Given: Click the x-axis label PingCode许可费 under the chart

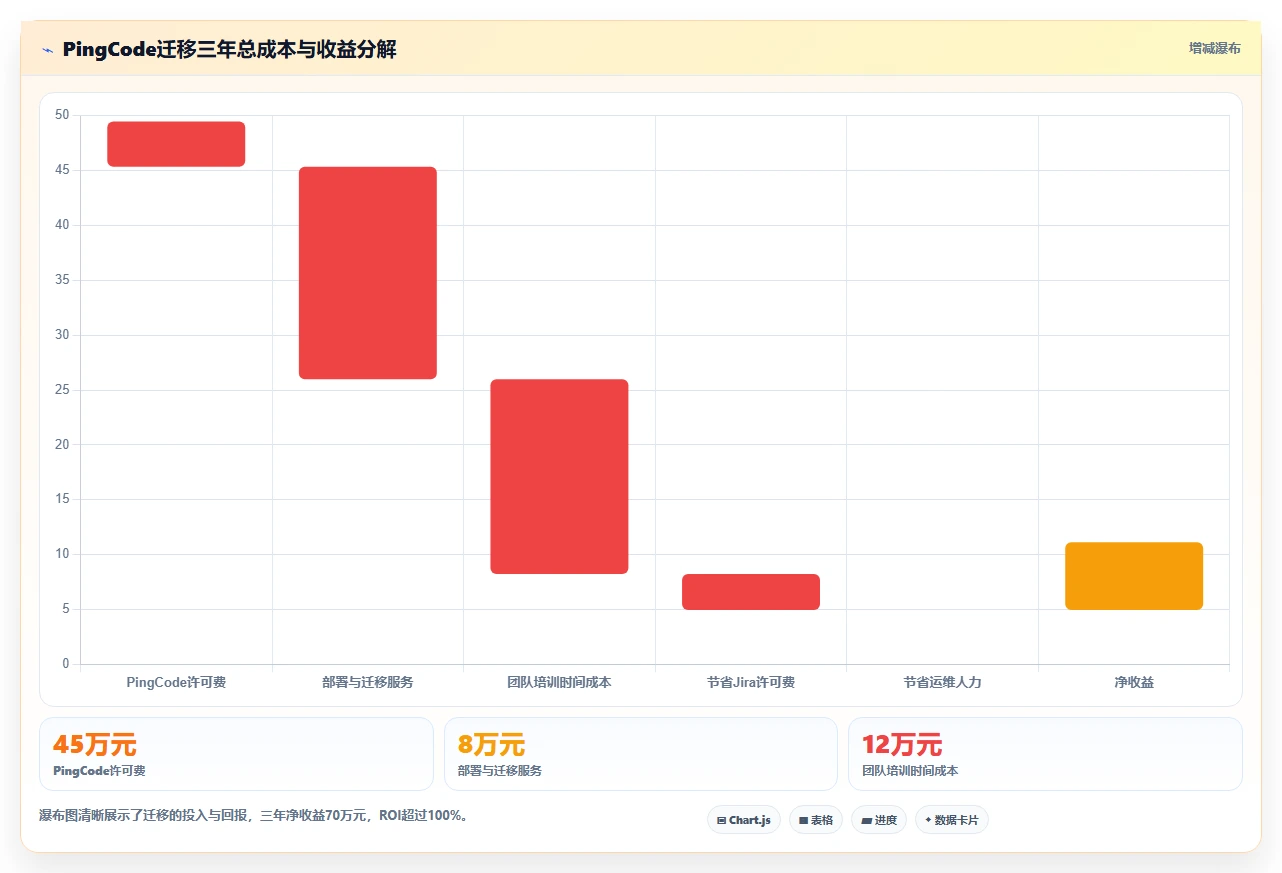Looking at the screenshot, I should 176,682.
